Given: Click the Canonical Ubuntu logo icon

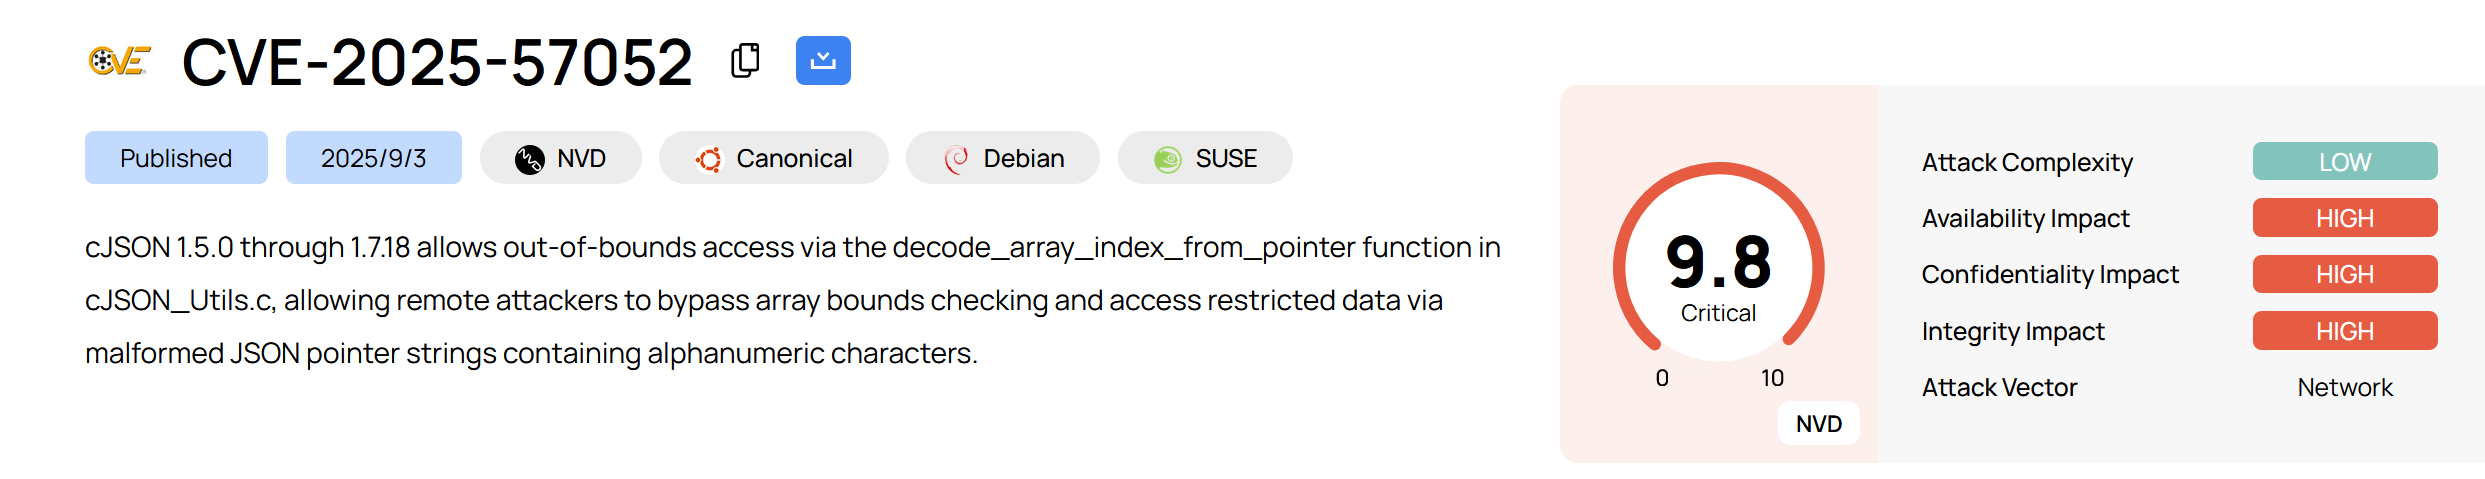Looking at the screenshot, I should 709,159.
